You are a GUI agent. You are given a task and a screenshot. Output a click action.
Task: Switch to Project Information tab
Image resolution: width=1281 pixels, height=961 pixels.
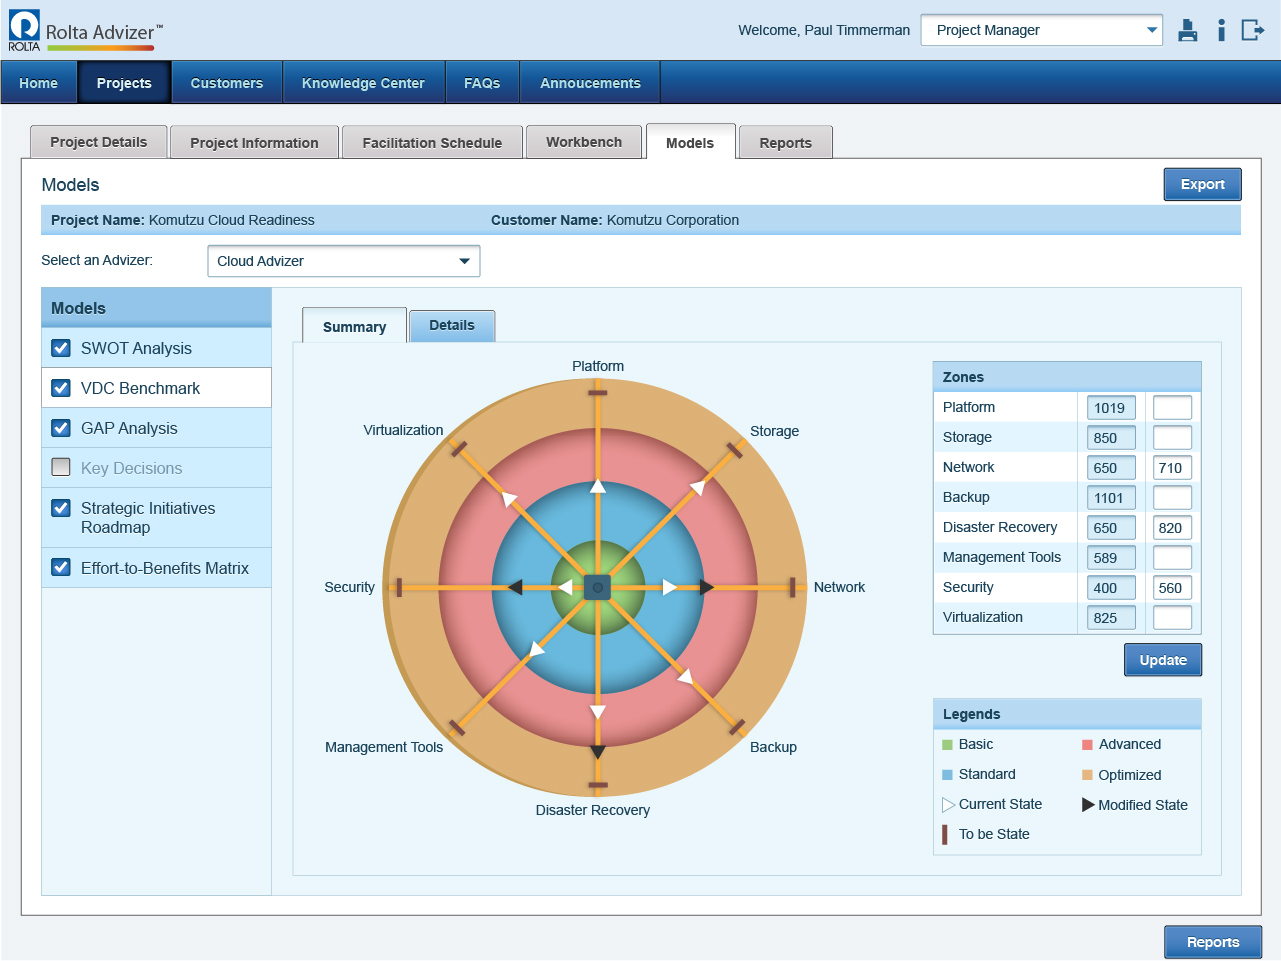tap(254, 142)
